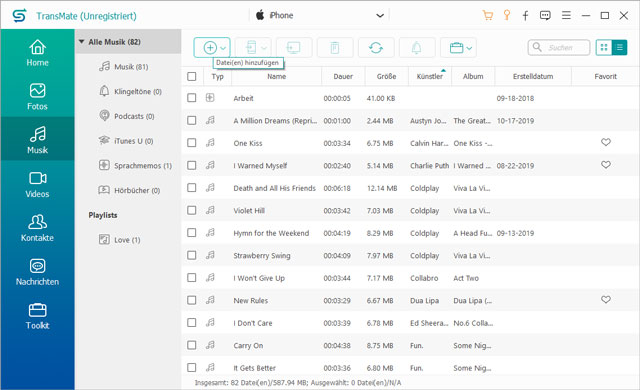The image size is (640, 390).
Task: Open the Facebook icon link
Action: click(x=525, y=16)
